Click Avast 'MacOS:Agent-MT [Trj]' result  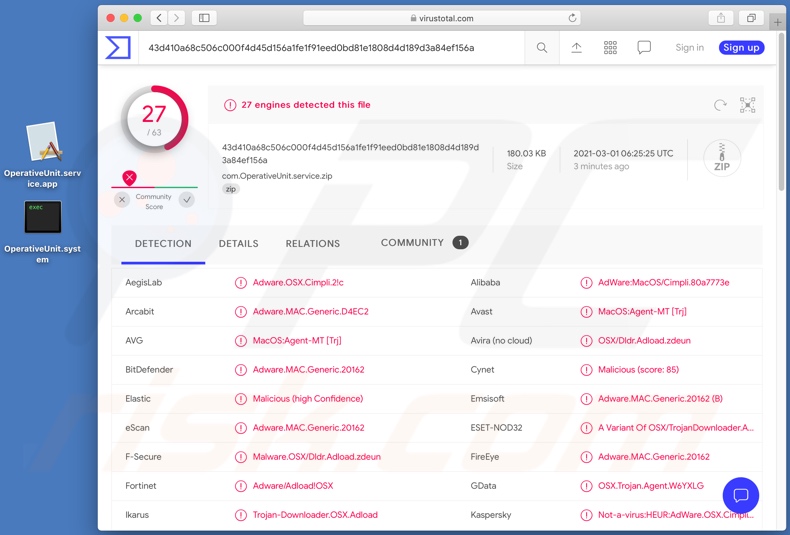pos(642,311)
